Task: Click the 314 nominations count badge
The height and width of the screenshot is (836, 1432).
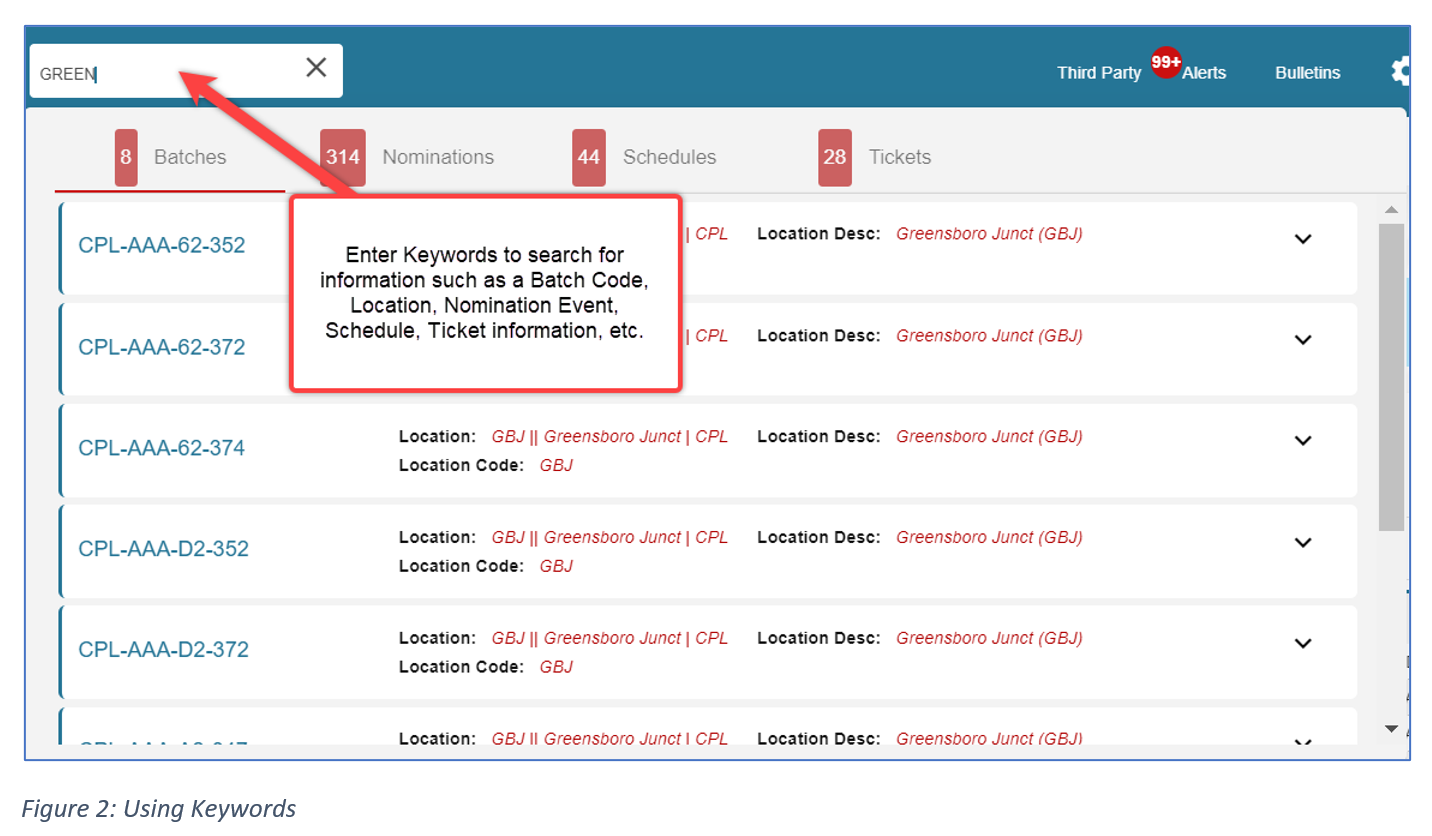Action: tap(342, 157)
